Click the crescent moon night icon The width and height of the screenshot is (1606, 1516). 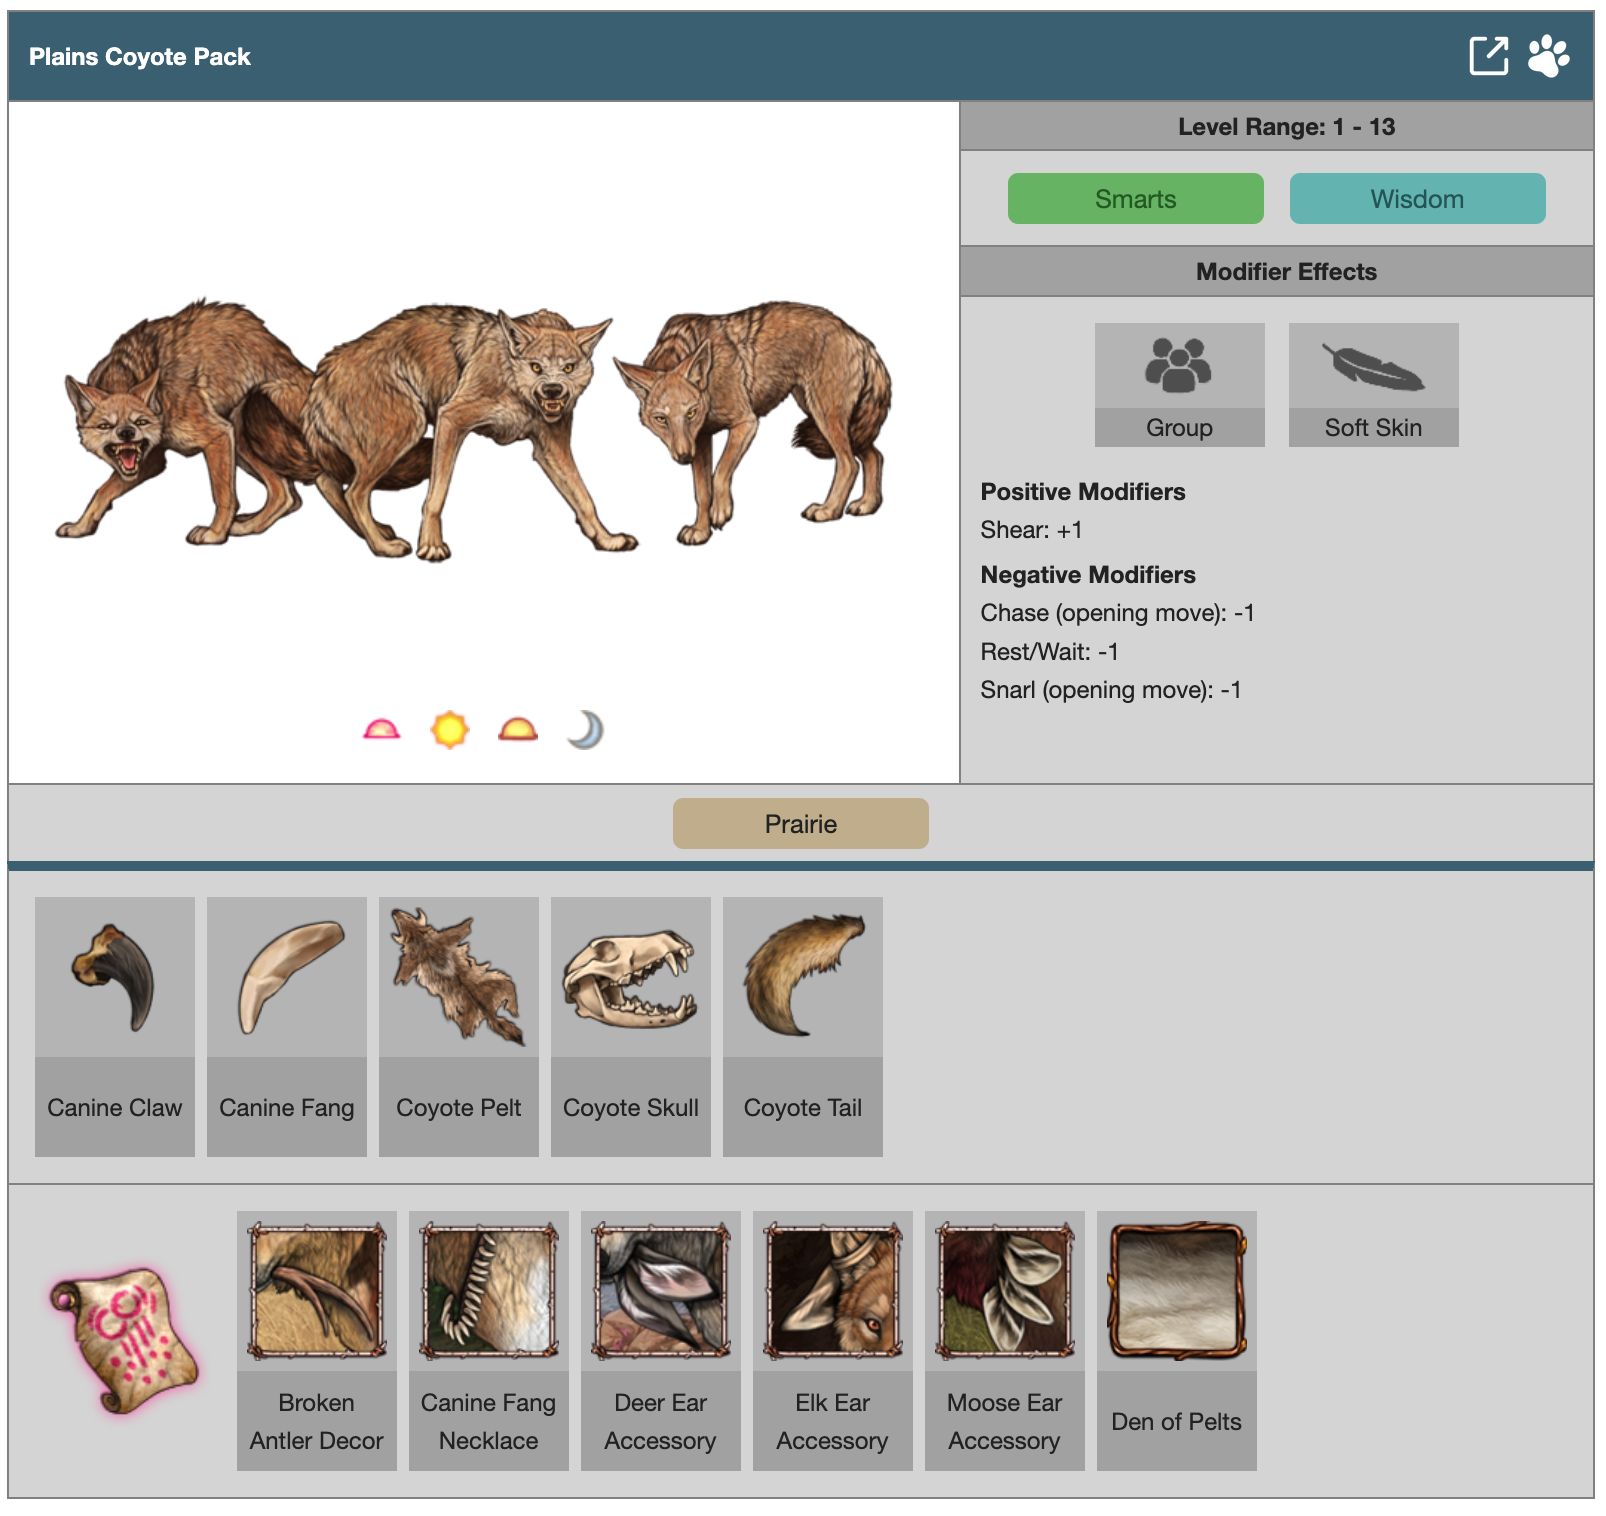(x=585, y=730)
